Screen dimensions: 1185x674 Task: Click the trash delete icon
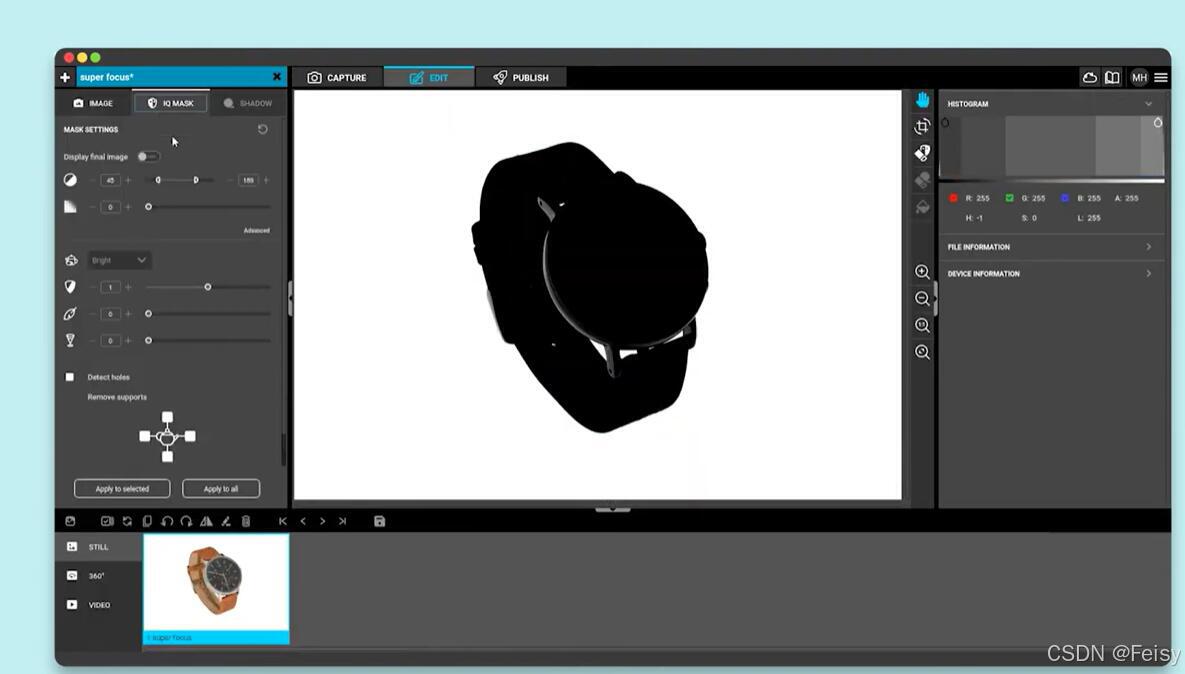pos(246,521)
